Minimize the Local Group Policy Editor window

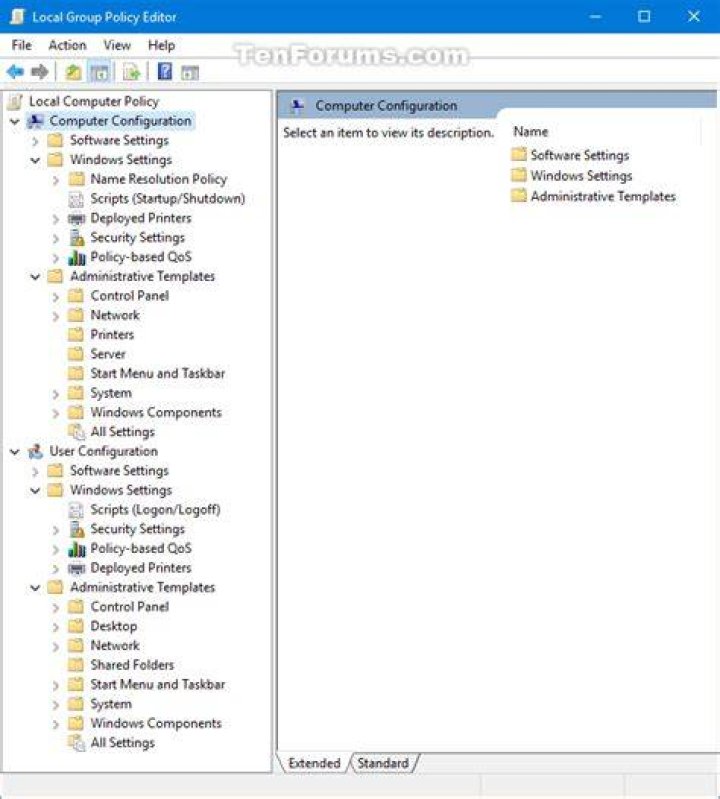point(595,17)
